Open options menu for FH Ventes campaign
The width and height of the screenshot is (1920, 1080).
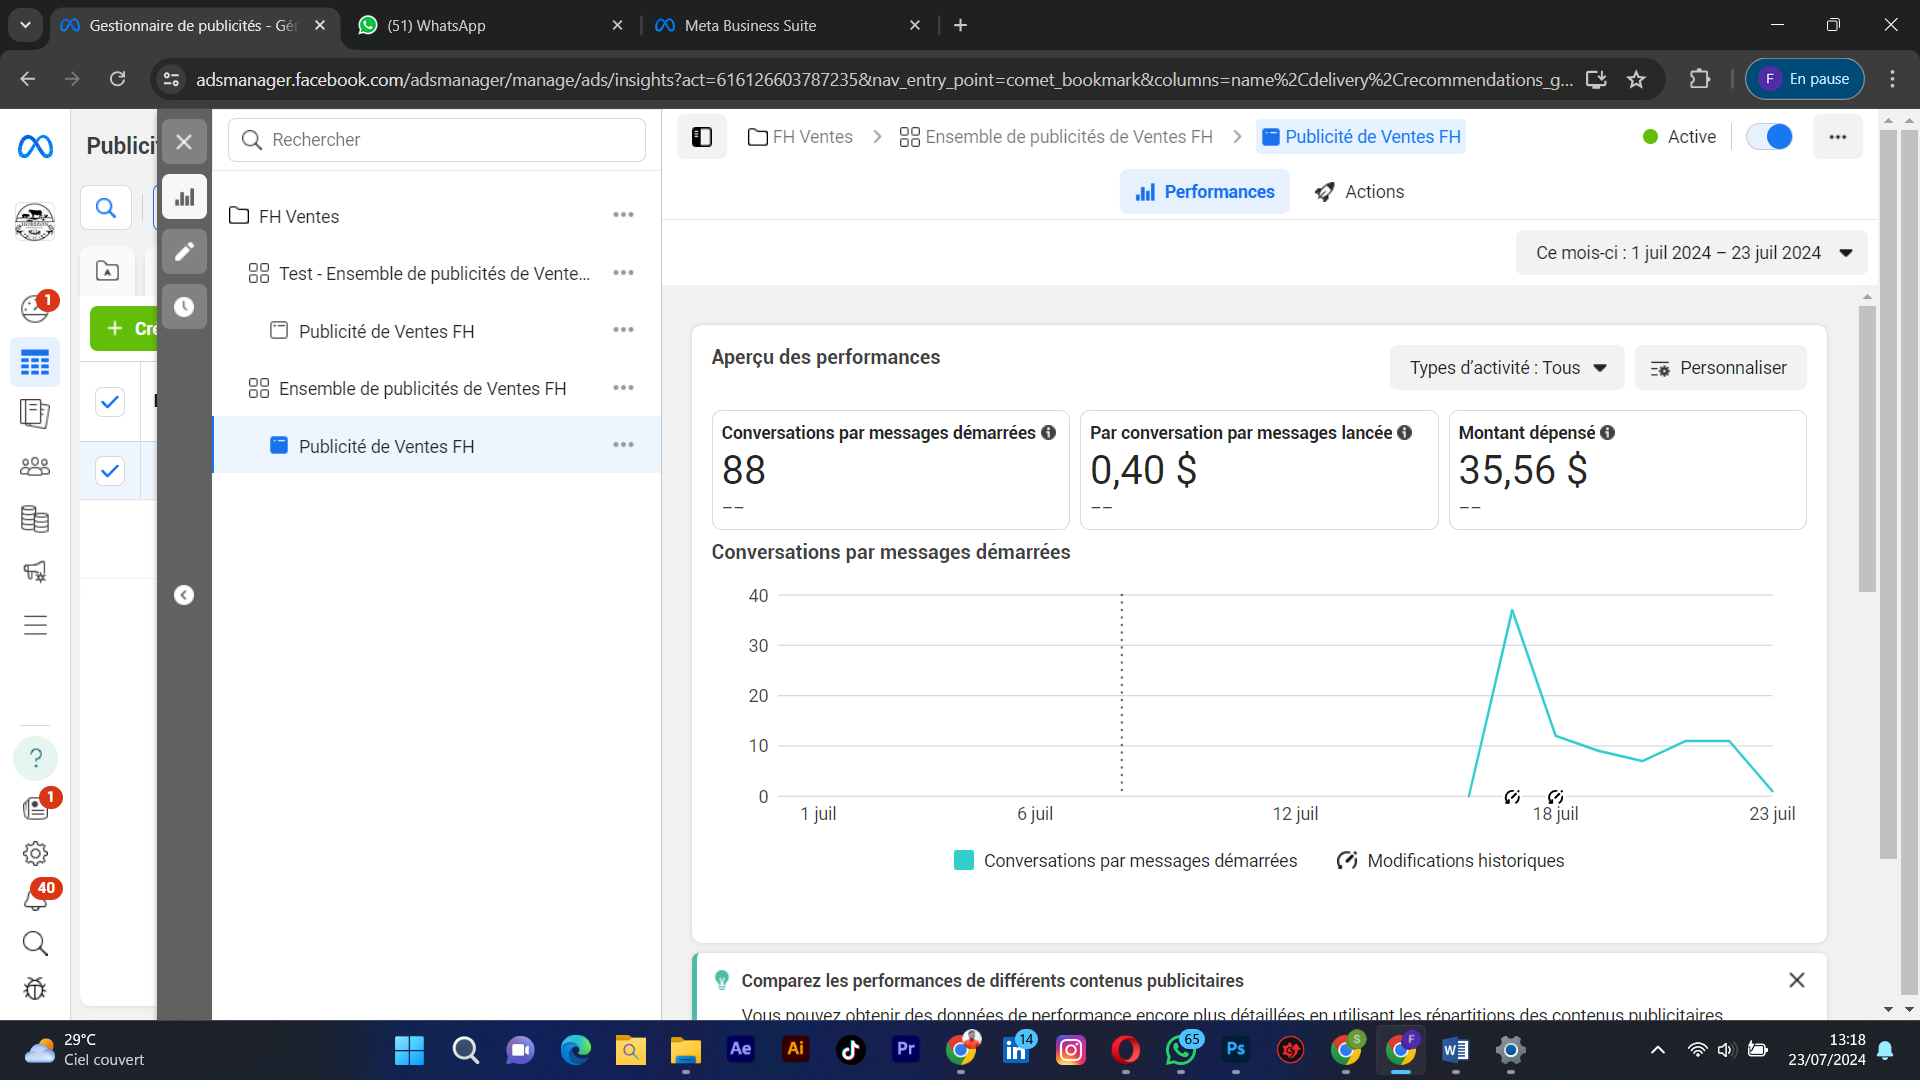623,215
